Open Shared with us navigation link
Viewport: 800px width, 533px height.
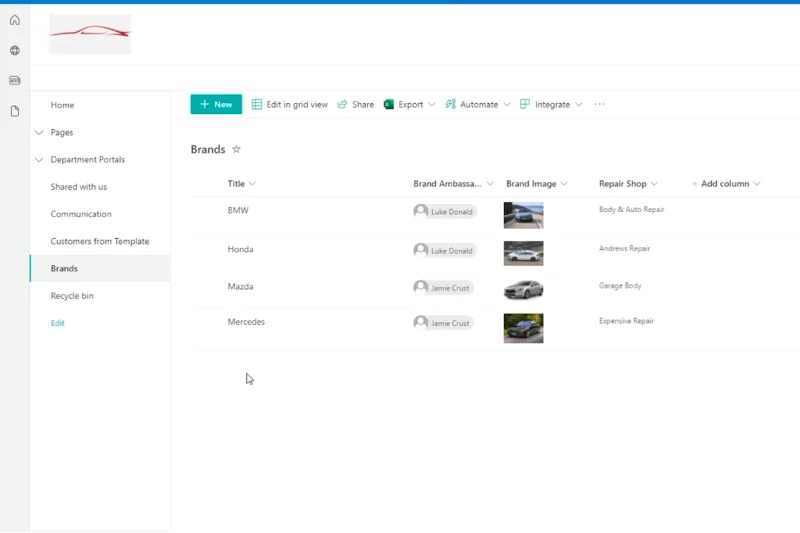(79, 187)
